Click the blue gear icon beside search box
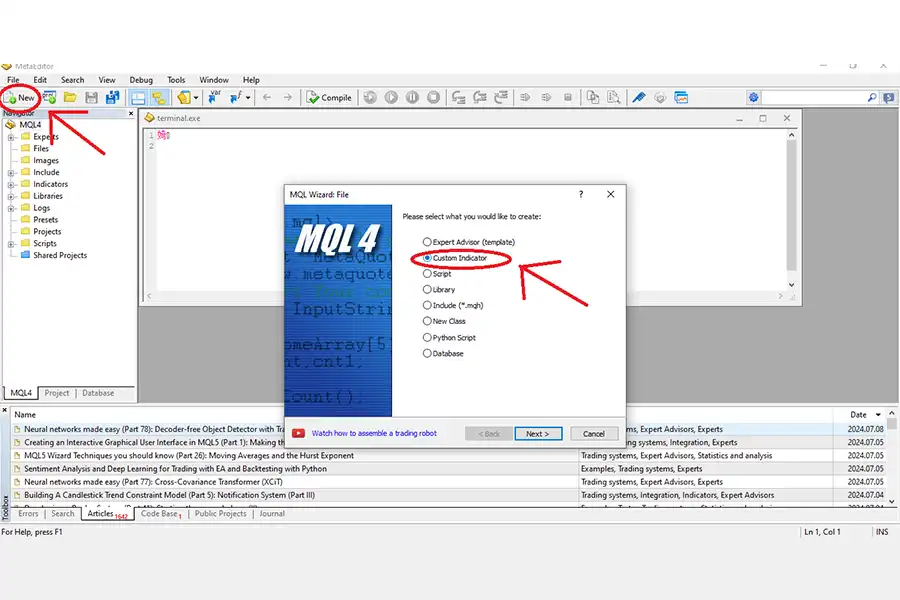The height and width of the screenshot is (600, 900). click(x=754, y=98)
